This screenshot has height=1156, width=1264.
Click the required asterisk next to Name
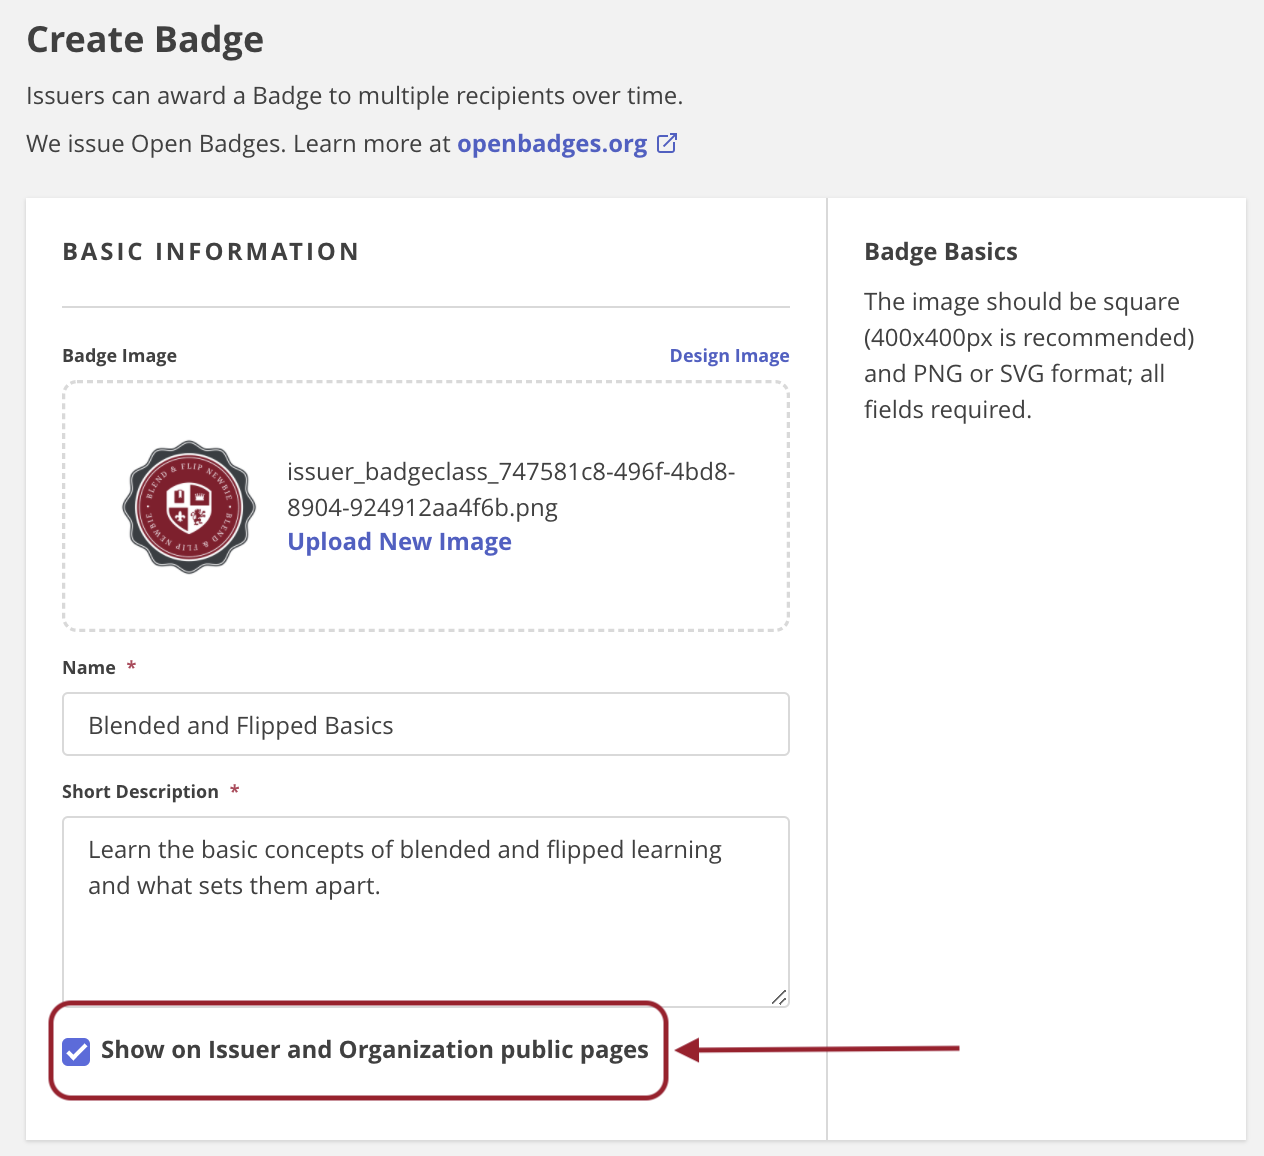pos(131,667)
